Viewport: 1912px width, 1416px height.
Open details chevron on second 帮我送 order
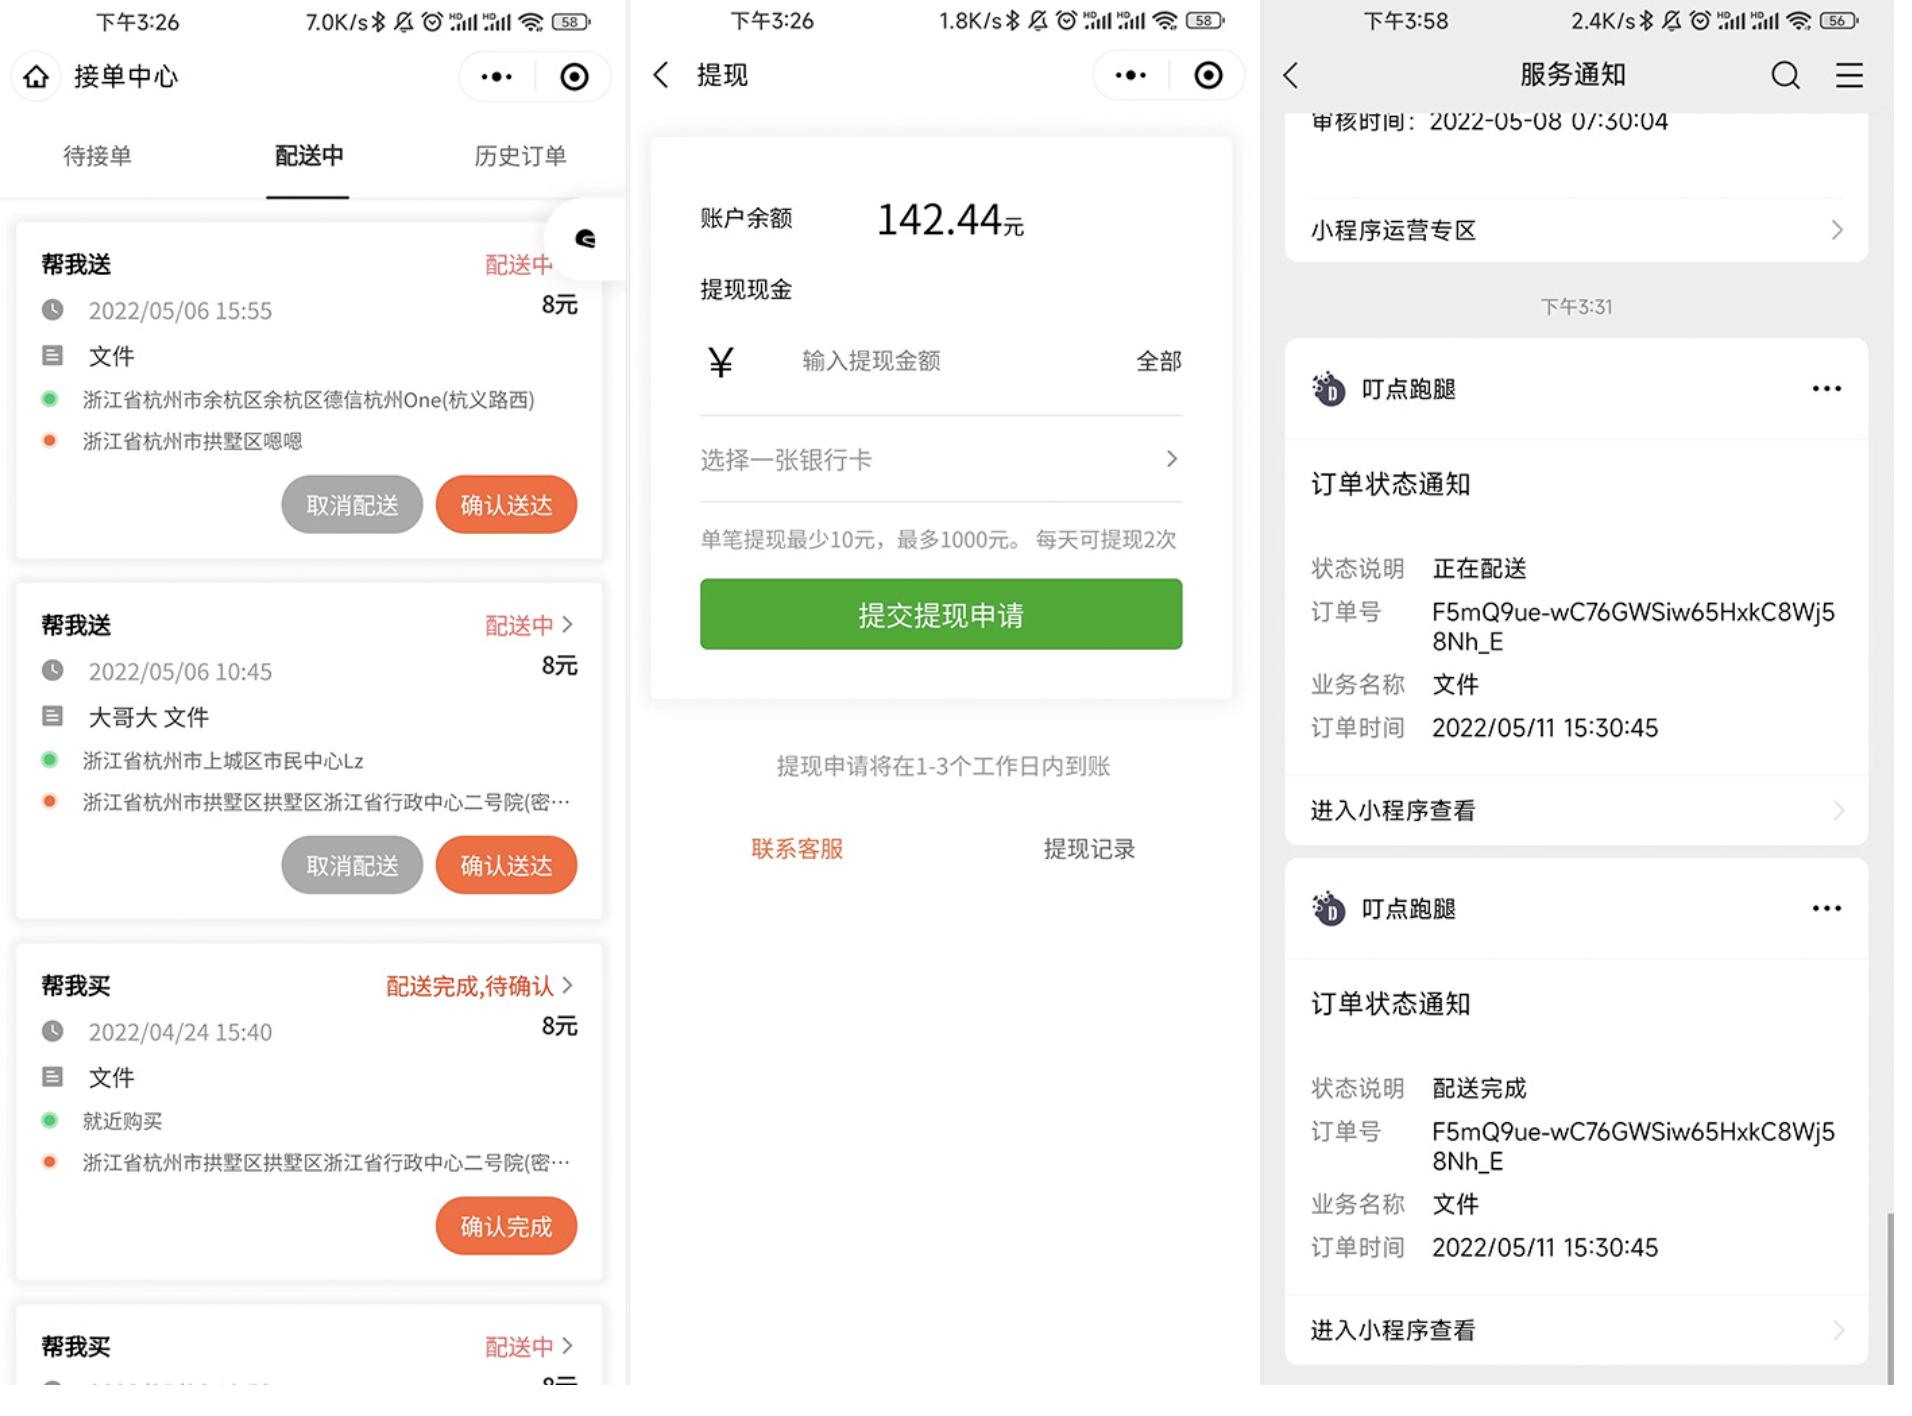coord(568,624)
